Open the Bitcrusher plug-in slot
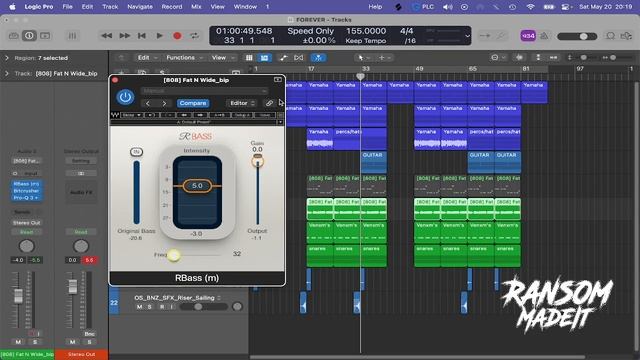Image resolution: width=640 pixels, height=360 pixels. click(x=26, y=191)
